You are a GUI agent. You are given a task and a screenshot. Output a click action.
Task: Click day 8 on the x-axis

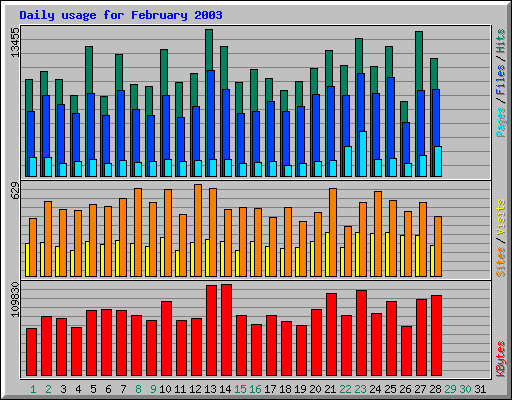138,389
